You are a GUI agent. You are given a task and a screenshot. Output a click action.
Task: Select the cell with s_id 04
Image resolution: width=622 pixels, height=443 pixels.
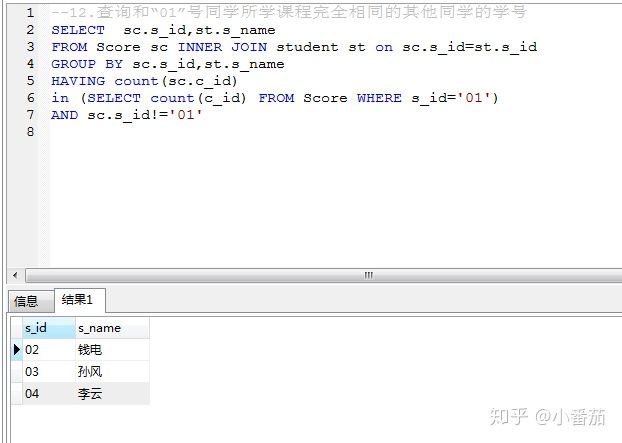point(49,393)
